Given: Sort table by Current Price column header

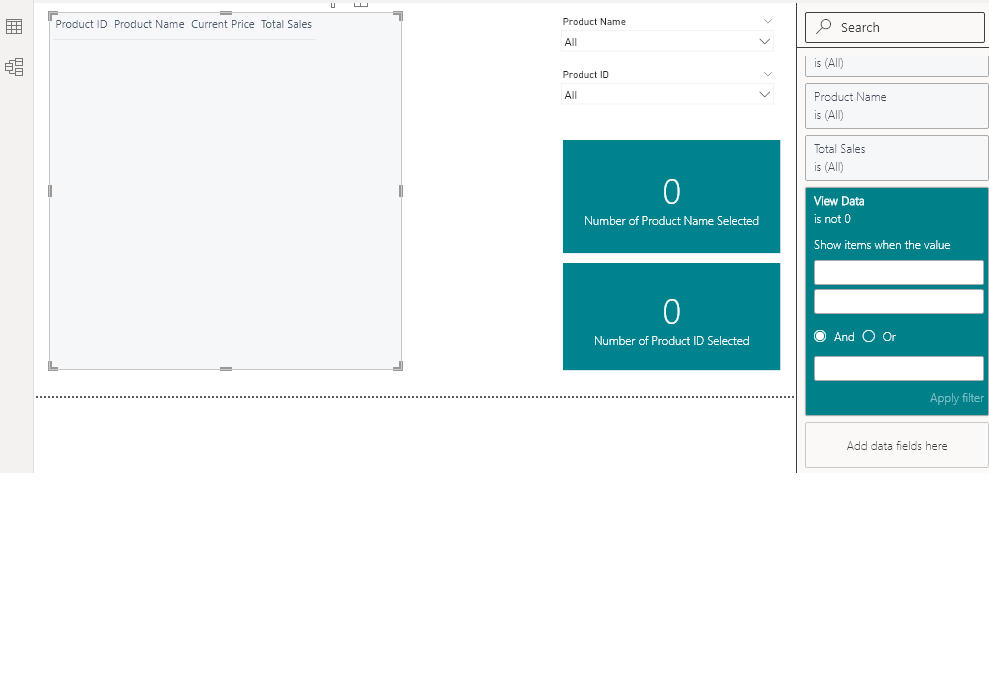Looking at the screenshot, I should (223, 24).
